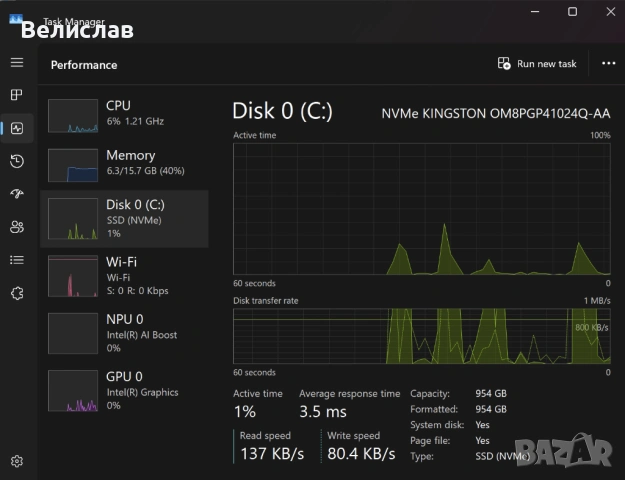Select the CPU performance item
Viewport: 625px width, 480px height.
coord(124,115)
